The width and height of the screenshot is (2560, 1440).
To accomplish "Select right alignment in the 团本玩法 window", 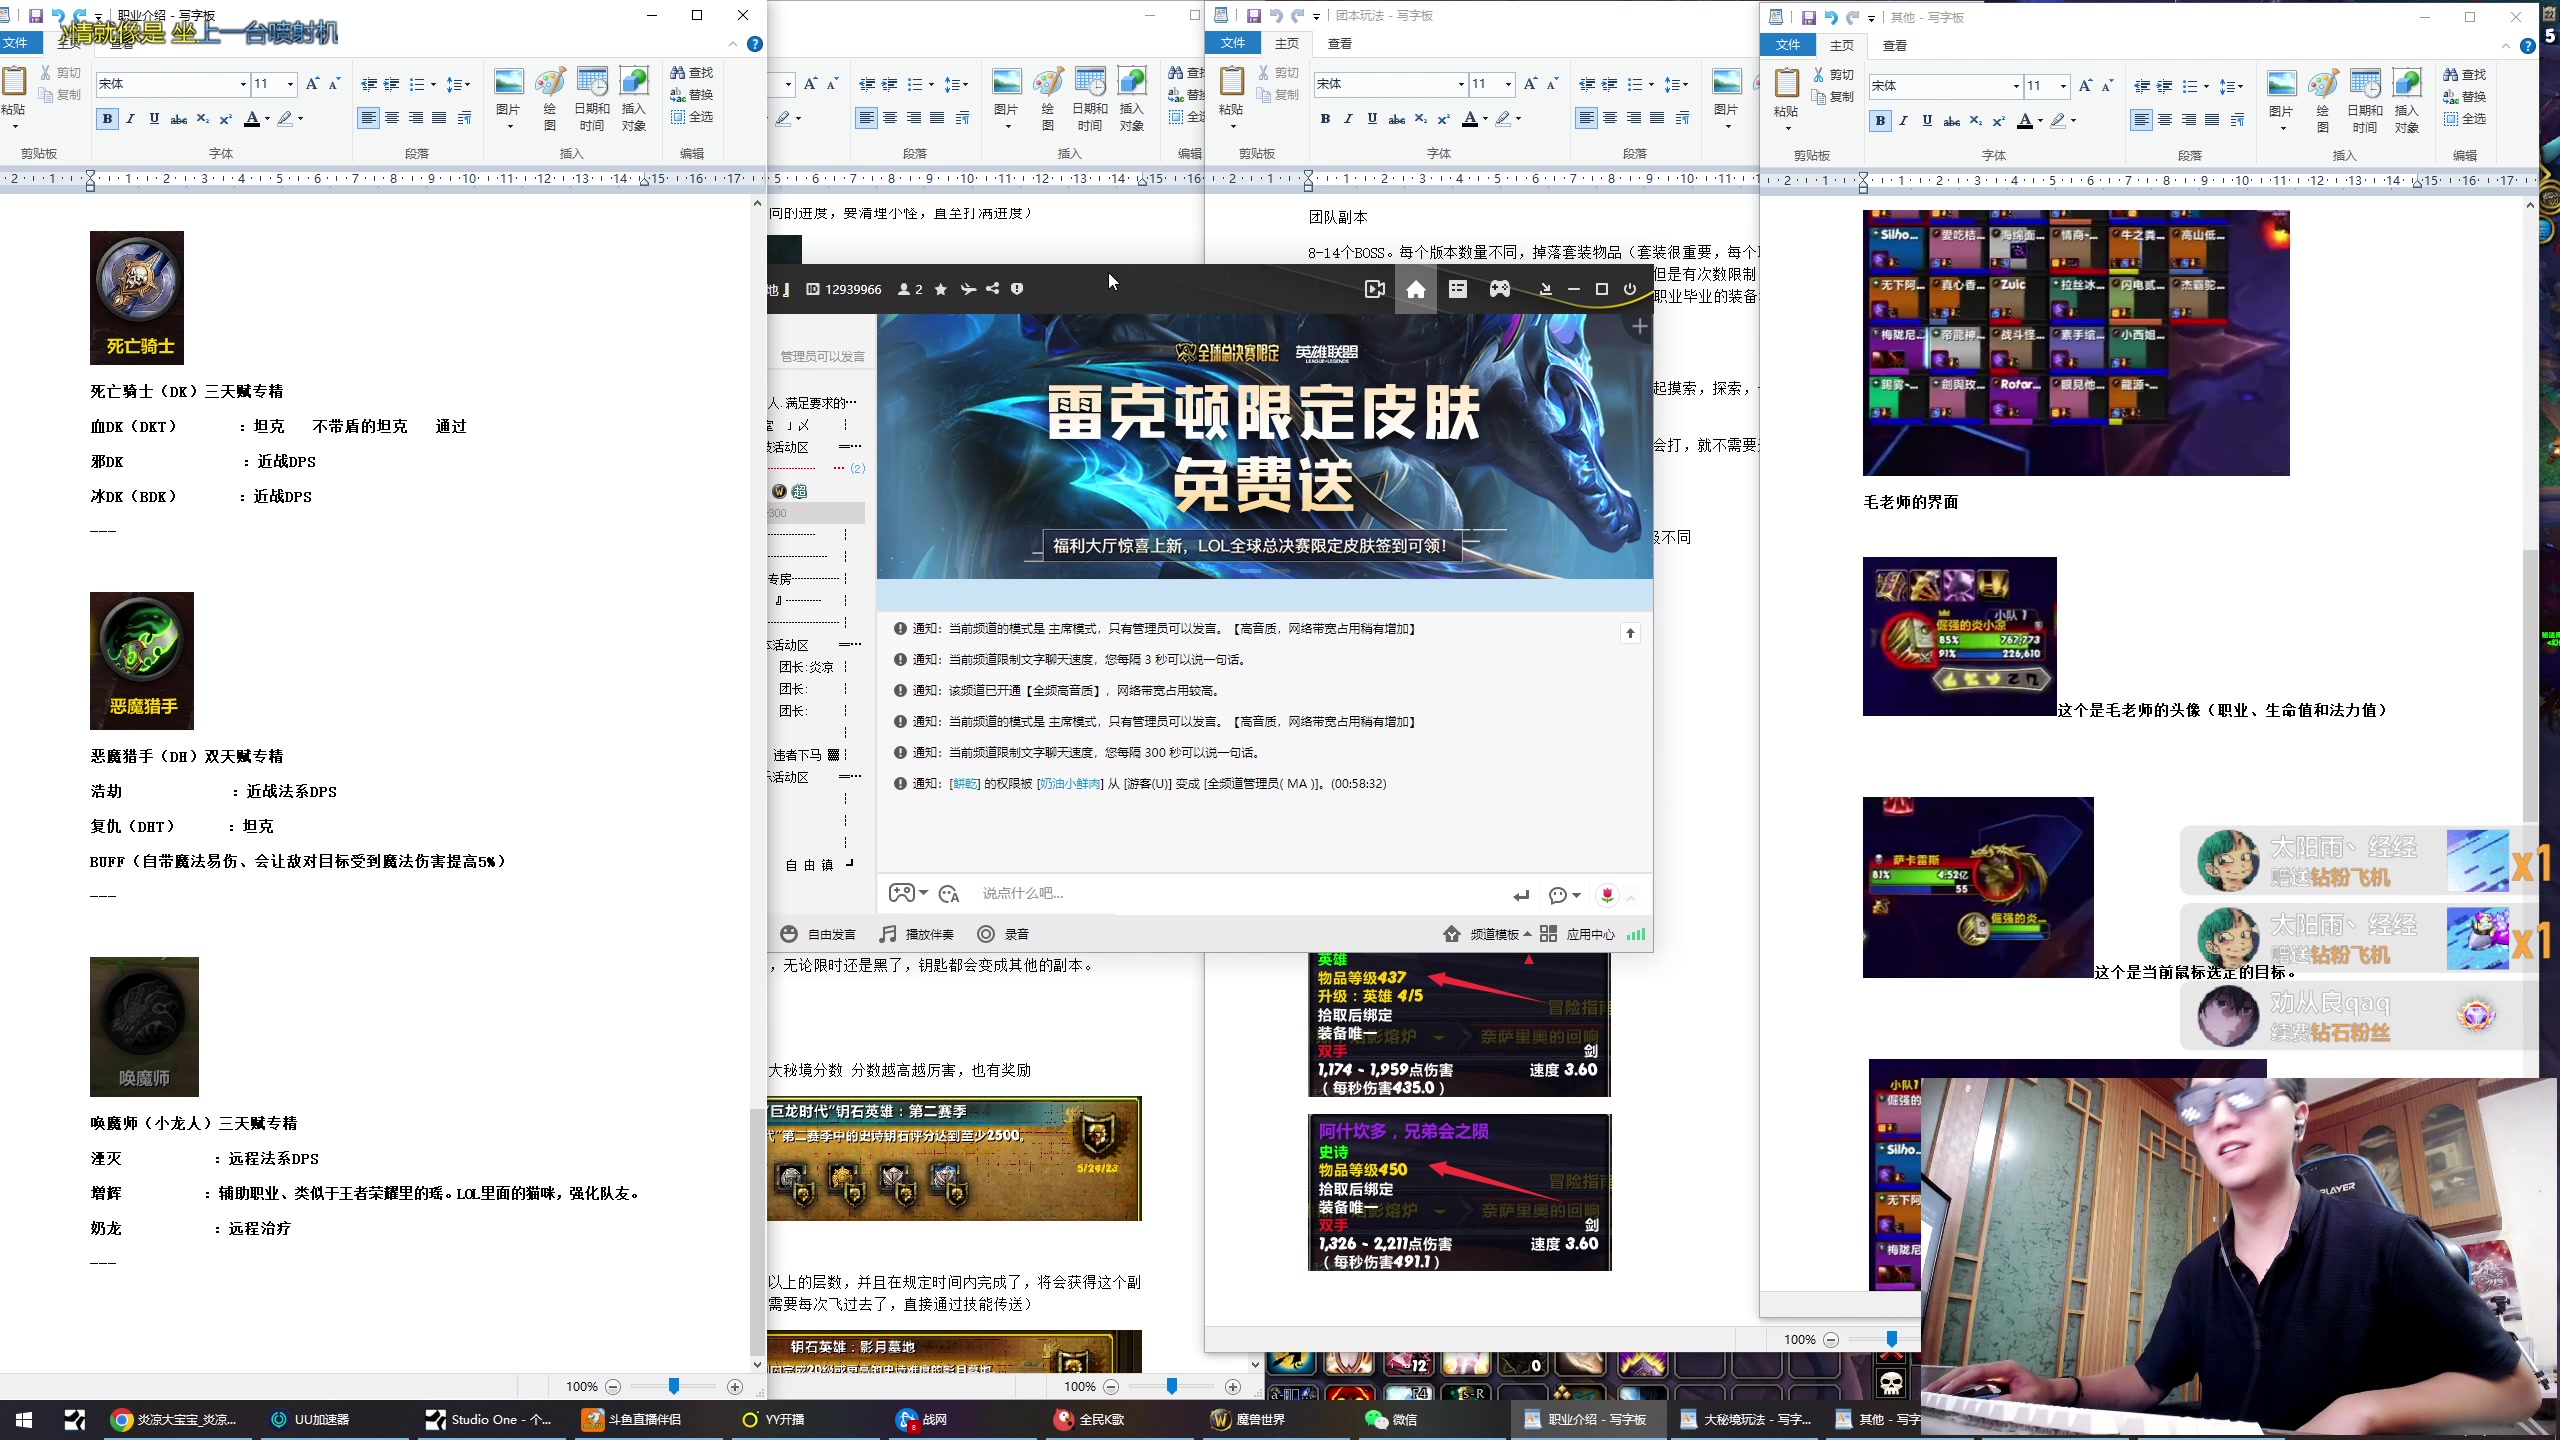I will tap(1633, 118).
